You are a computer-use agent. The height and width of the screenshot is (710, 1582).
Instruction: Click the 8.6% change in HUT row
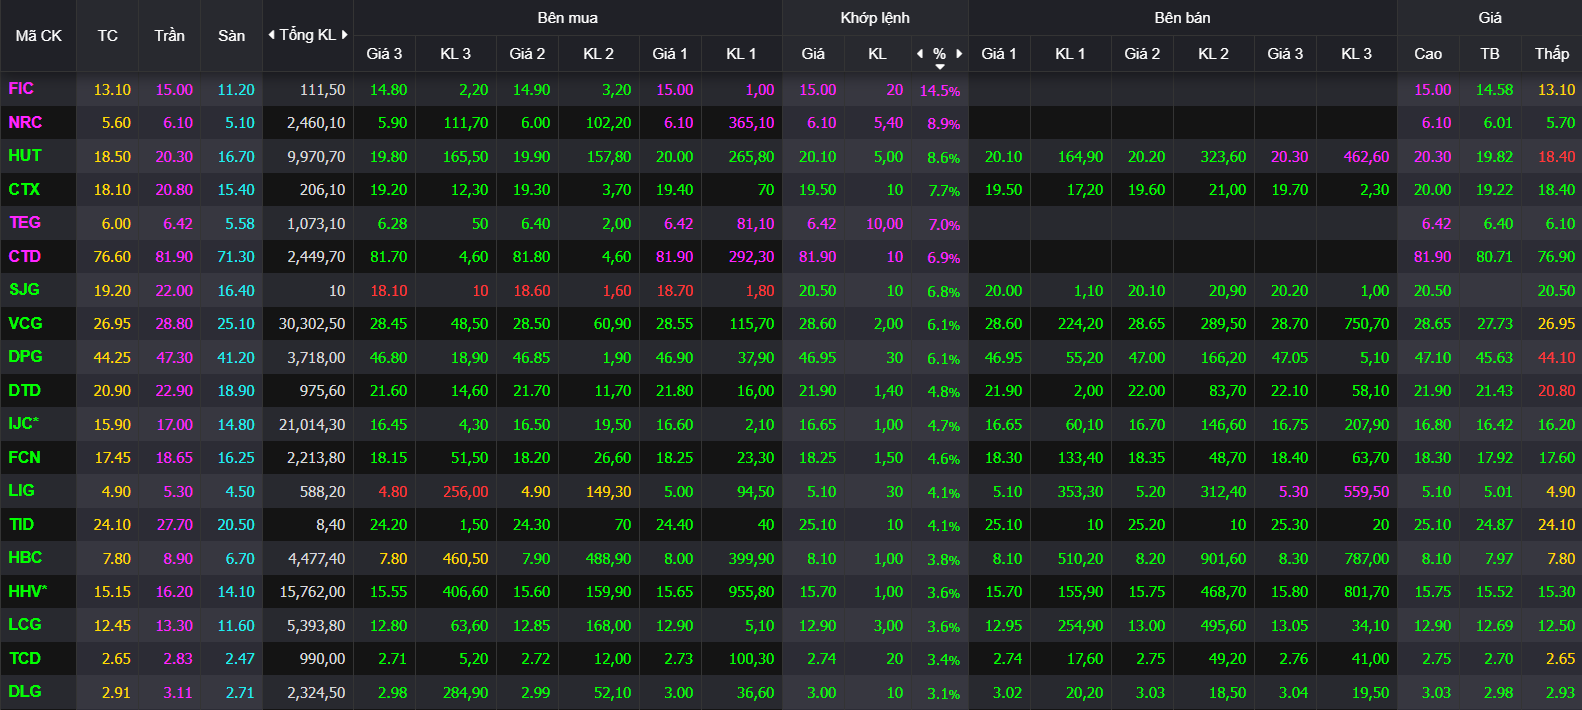tap(943, 158)
